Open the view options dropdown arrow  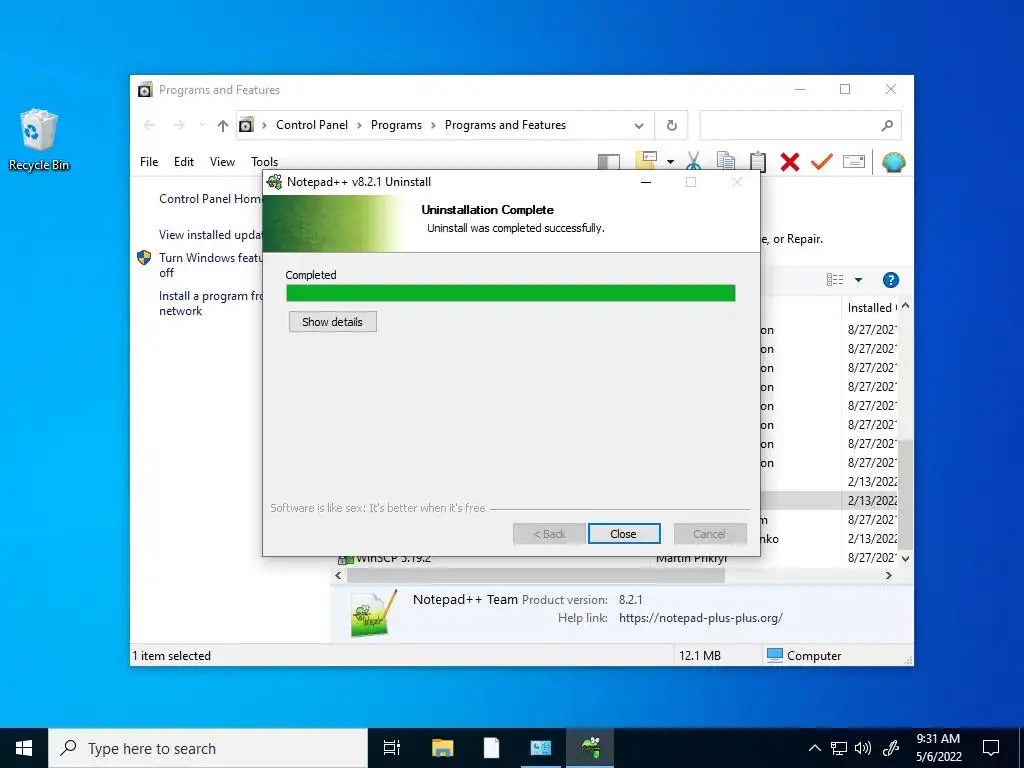[859, 280]
